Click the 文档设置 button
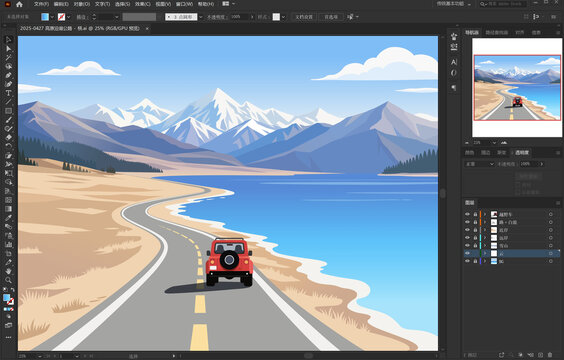Image resolution: width=564 pixels, height=360 pixels. [304, 17]
